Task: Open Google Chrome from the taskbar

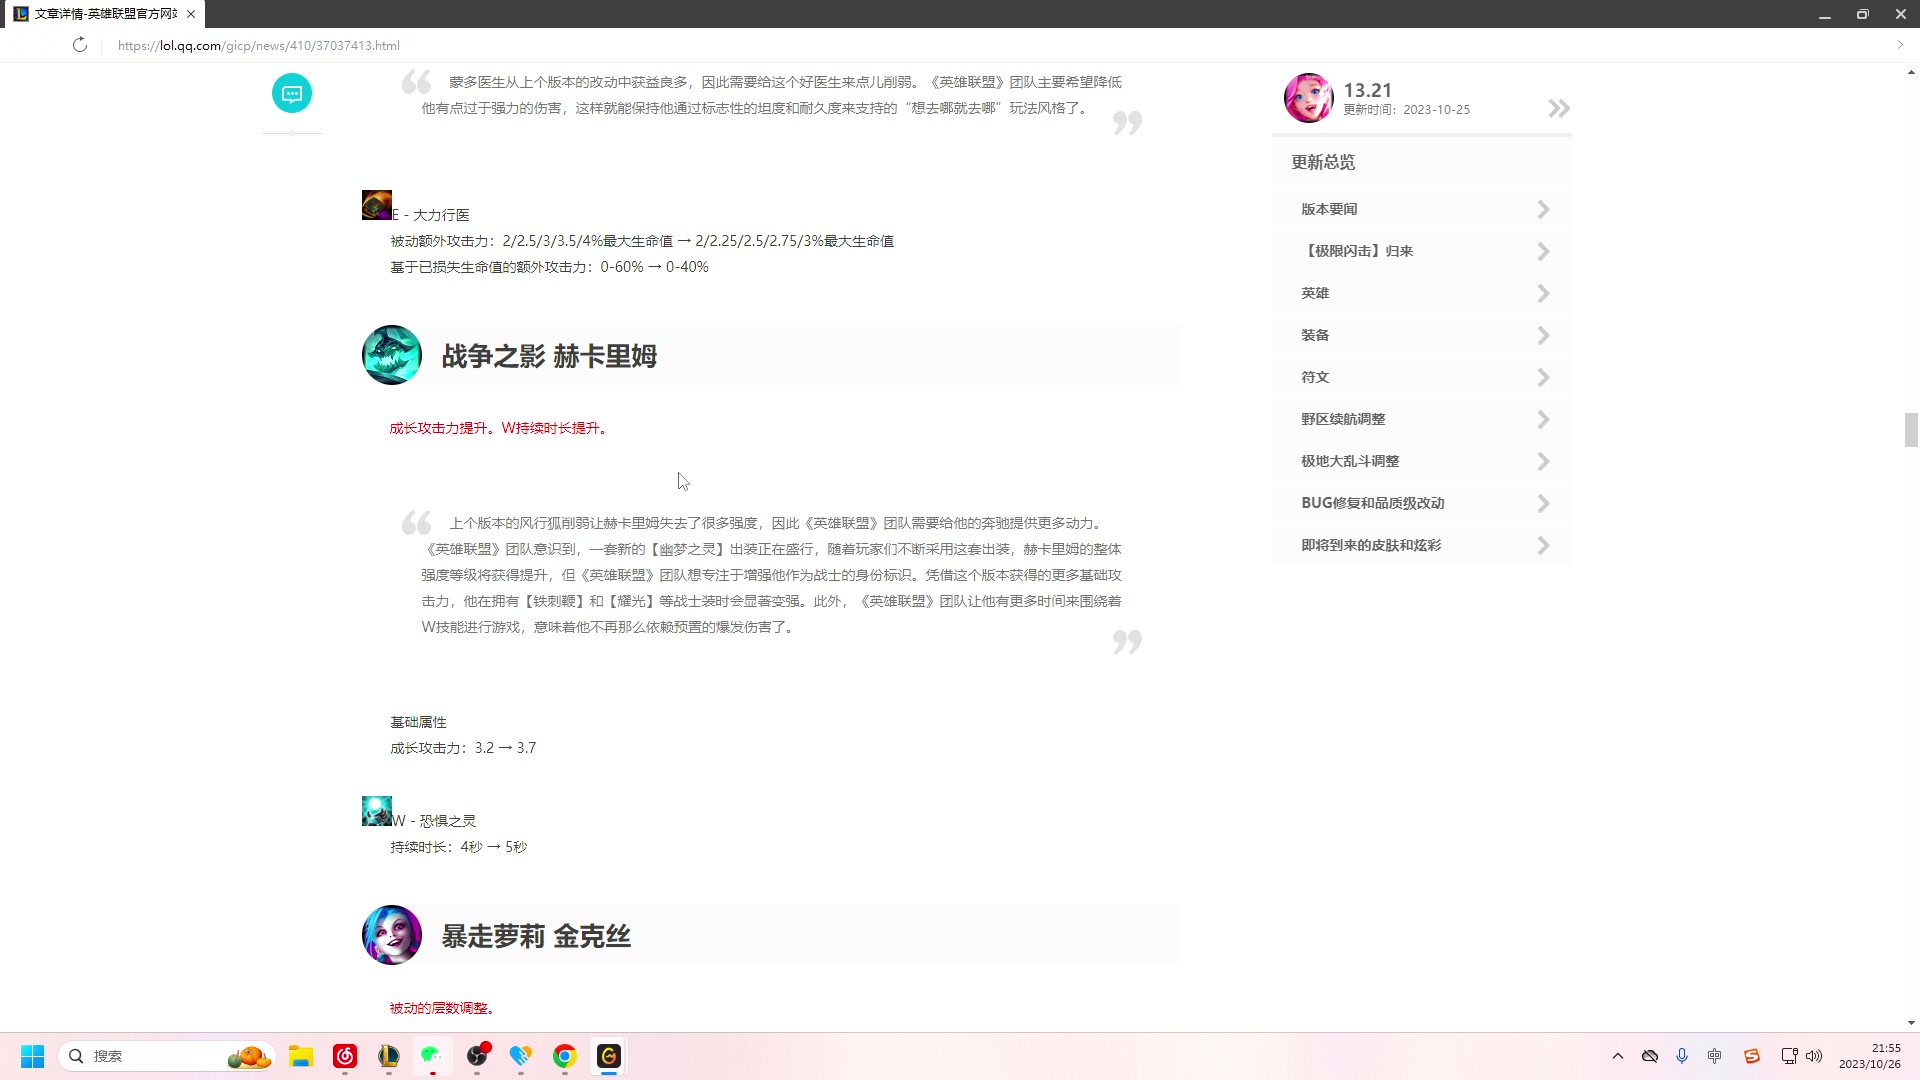Action: (565, 1056)
